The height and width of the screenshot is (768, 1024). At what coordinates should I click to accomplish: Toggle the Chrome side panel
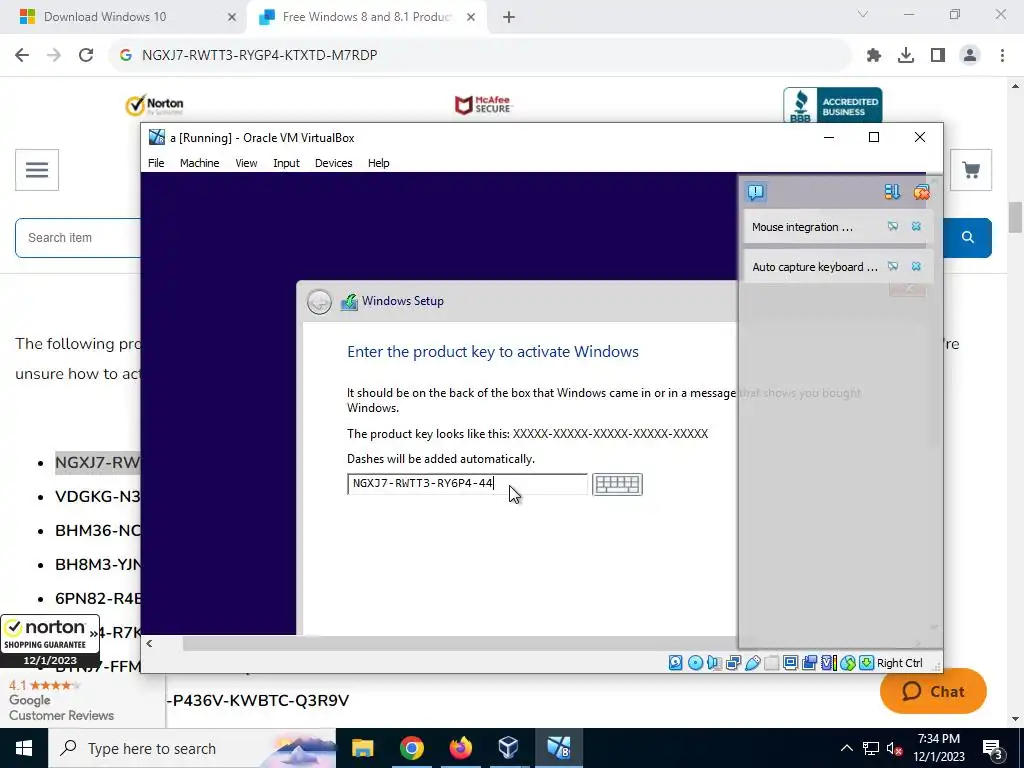[938, 56]
